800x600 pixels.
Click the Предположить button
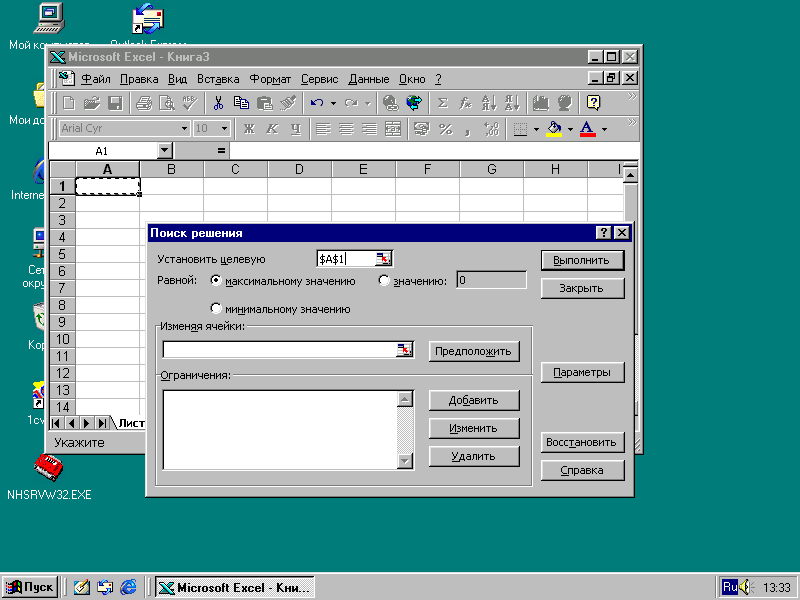pos(474,352)
